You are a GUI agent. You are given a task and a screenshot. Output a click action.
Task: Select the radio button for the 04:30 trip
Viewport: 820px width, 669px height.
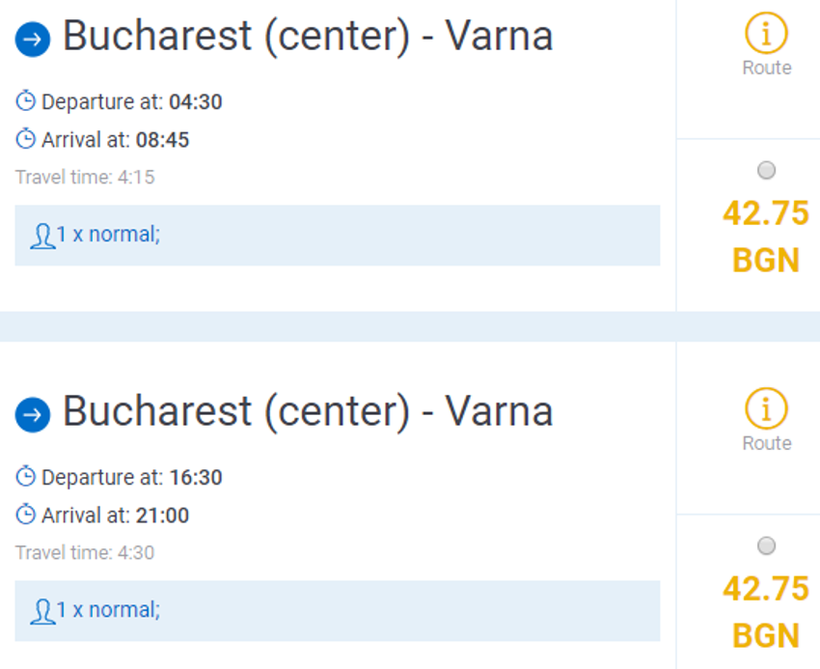coord(767,171)
